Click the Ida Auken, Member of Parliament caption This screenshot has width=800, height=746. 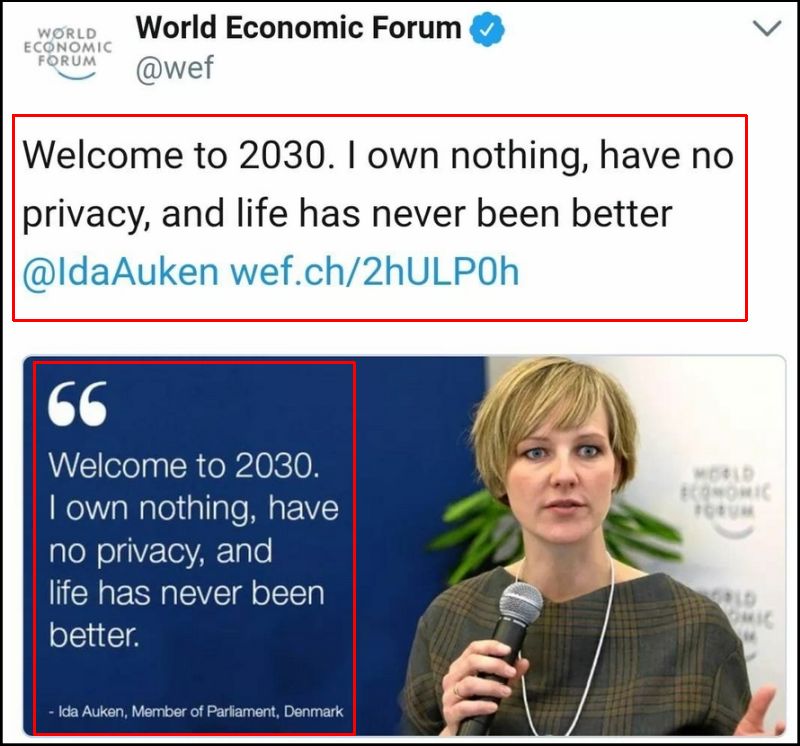point(196,712)
